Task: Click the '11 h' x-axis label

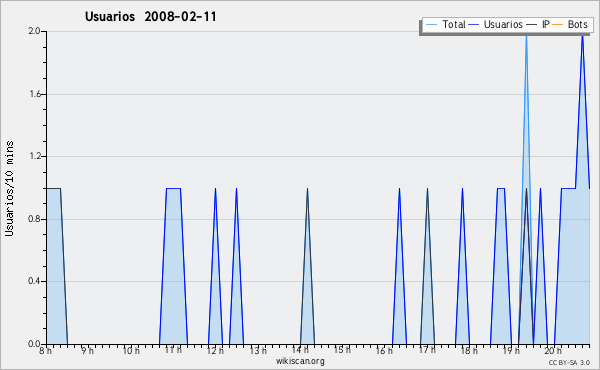Action: pyautogui.click(x=173, y=350)
